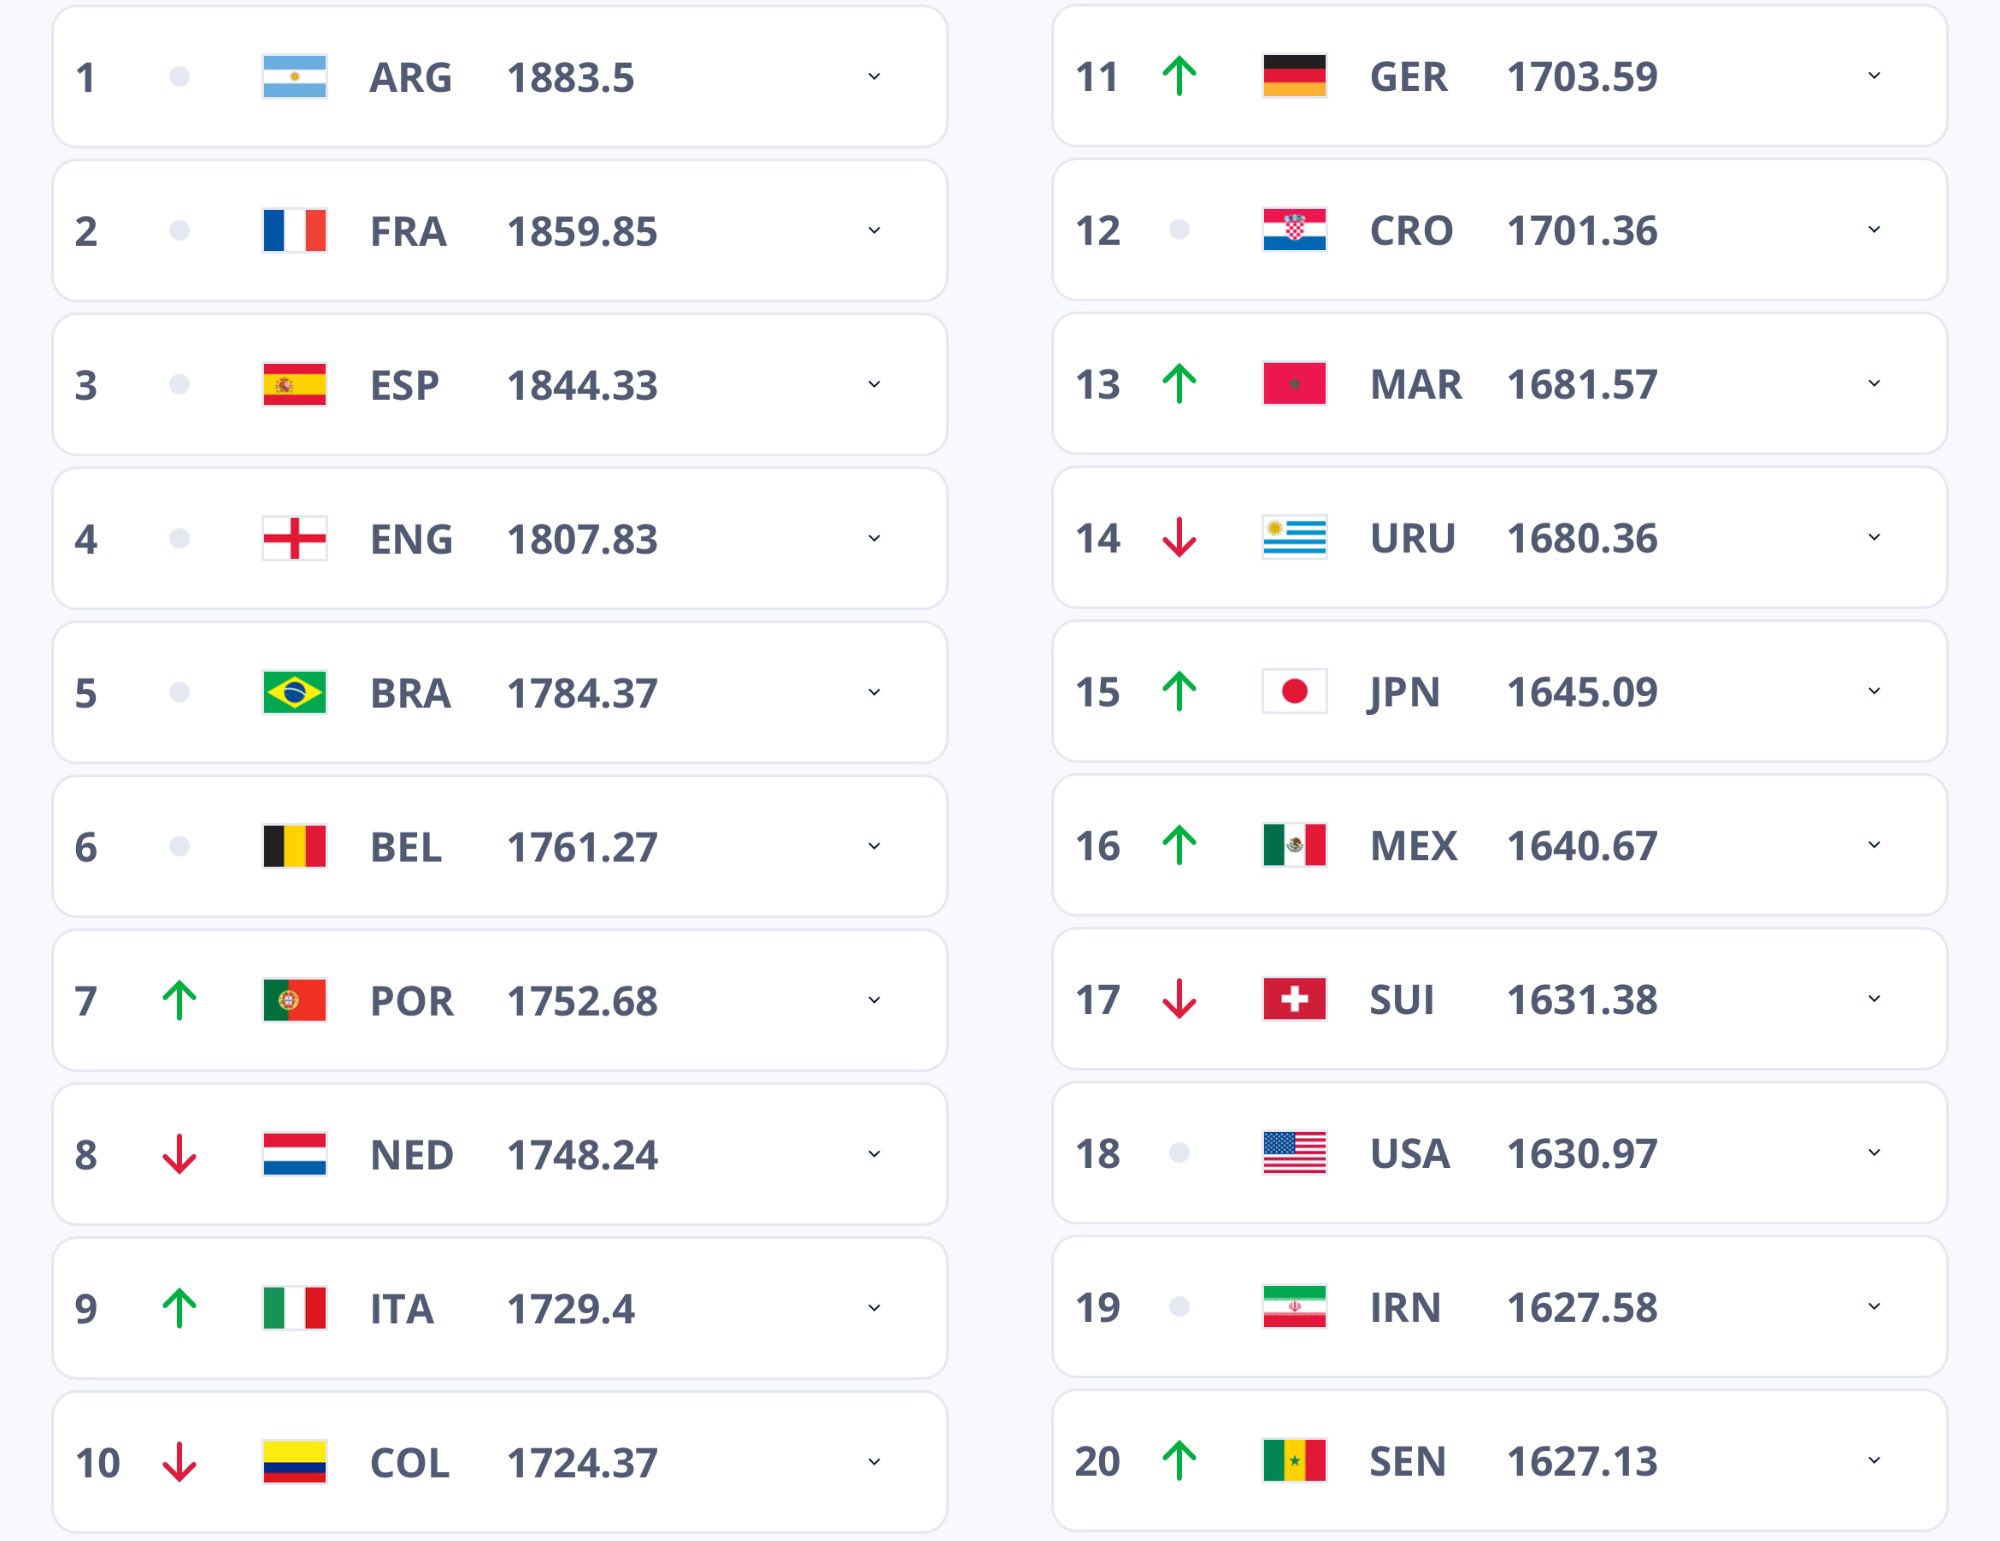Click the no-change dot beside Belgium
Image resolution: width=2000 pixels, height=1541 pixels.
click(180, 847)
